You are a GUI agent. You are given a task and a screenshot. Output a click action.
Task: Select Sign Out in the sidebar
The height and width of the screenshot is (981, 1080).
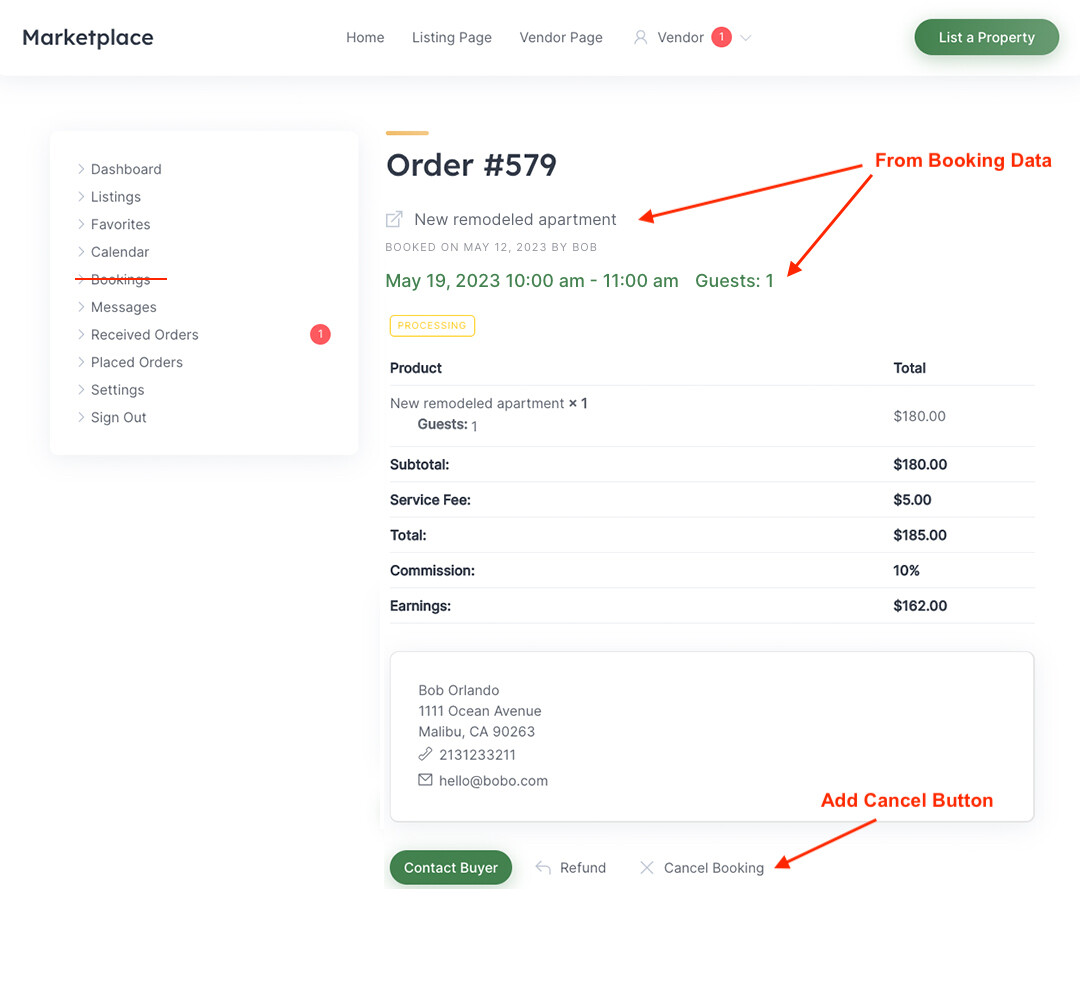click(118, 417)
